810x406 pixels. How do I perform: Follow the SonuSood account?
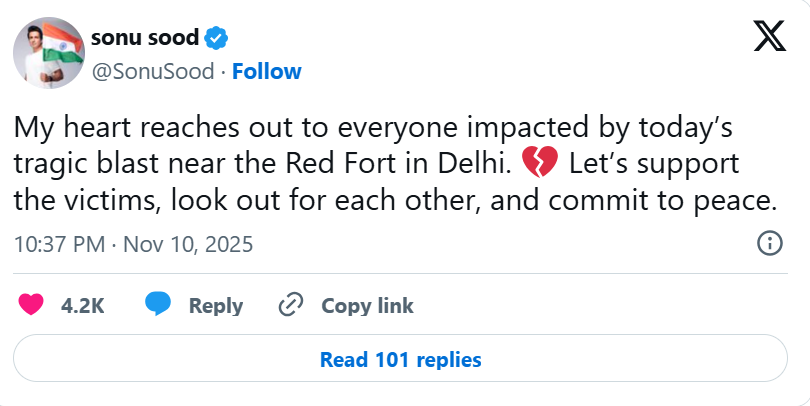pyautogui.click(x=266, y=71)
